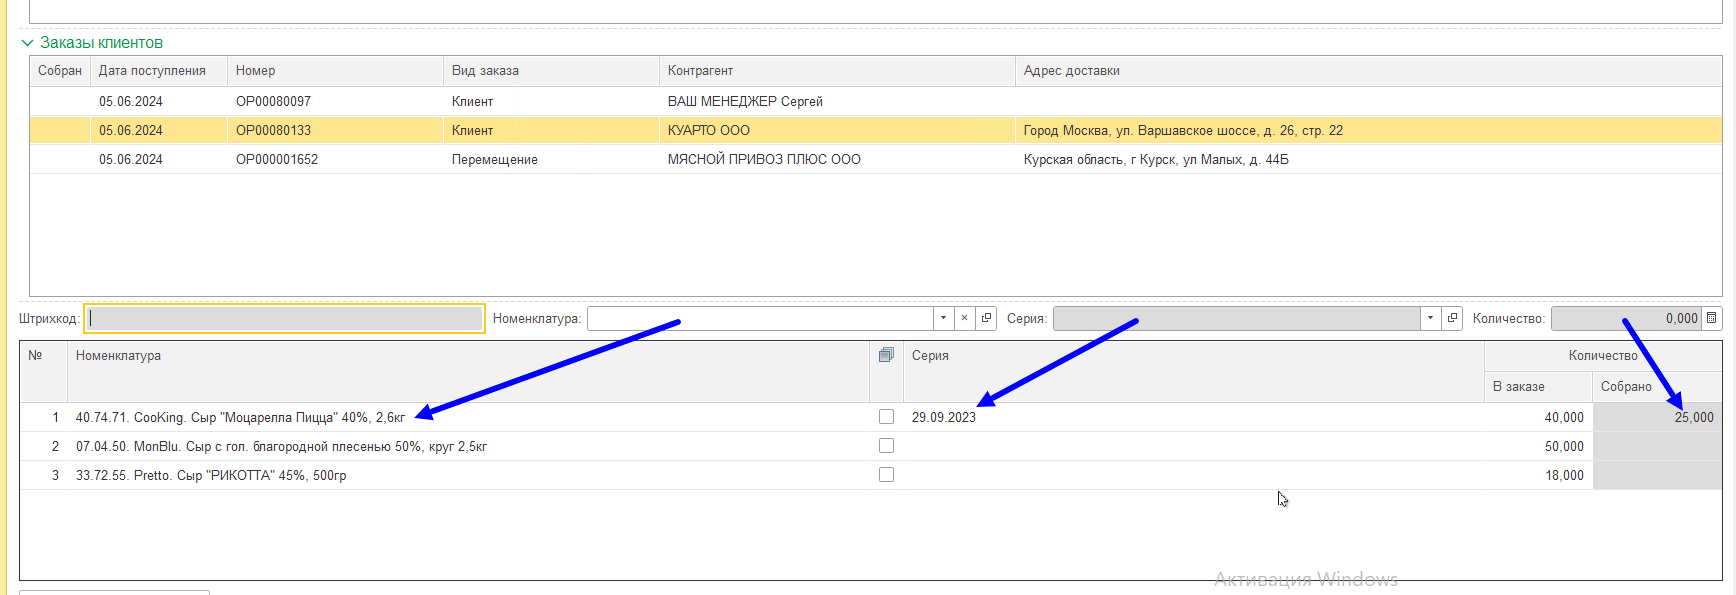Viewport: 1736px width, 595px height.
Task: Open the selected Серия item
Action: [1452, 318]
